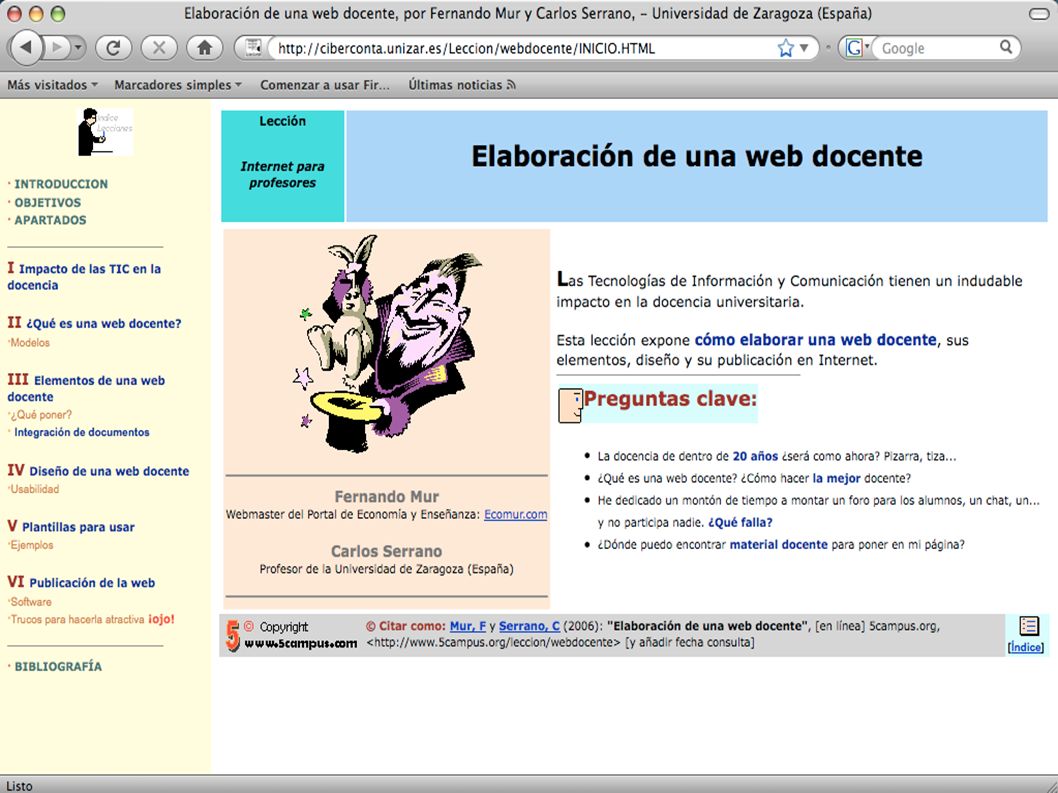Click the site identity icon in address bar

click(x=254, y=47)
